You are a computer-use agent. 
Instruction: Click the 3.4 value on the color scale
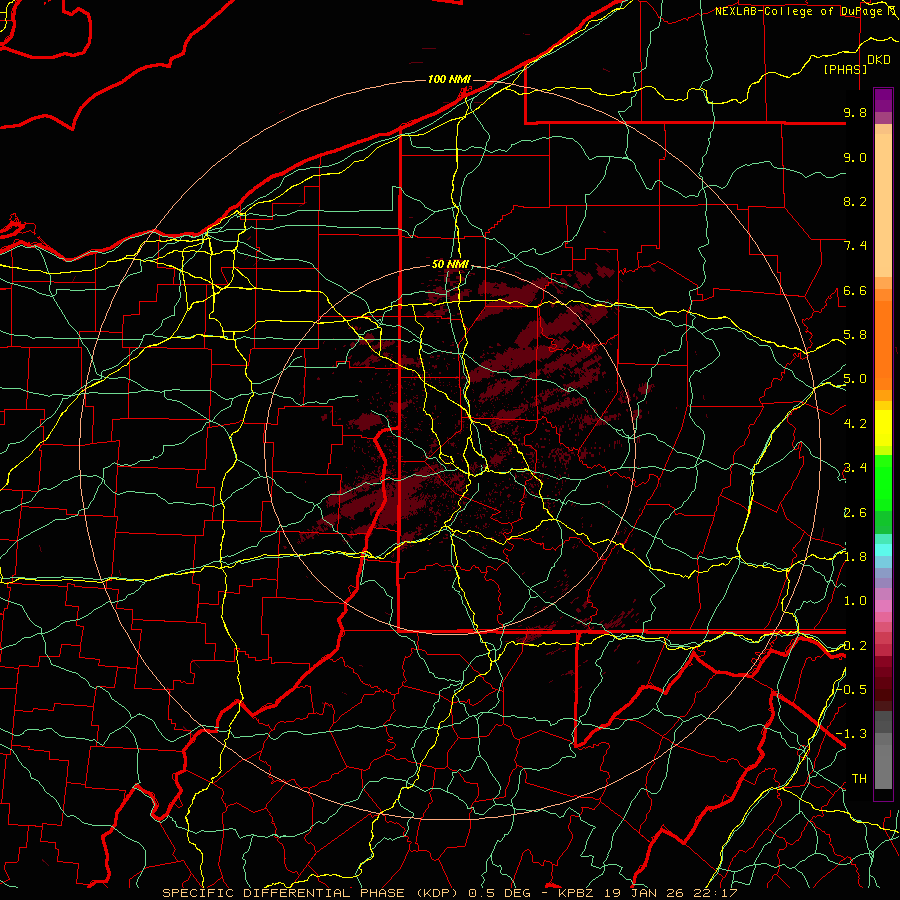855,468
